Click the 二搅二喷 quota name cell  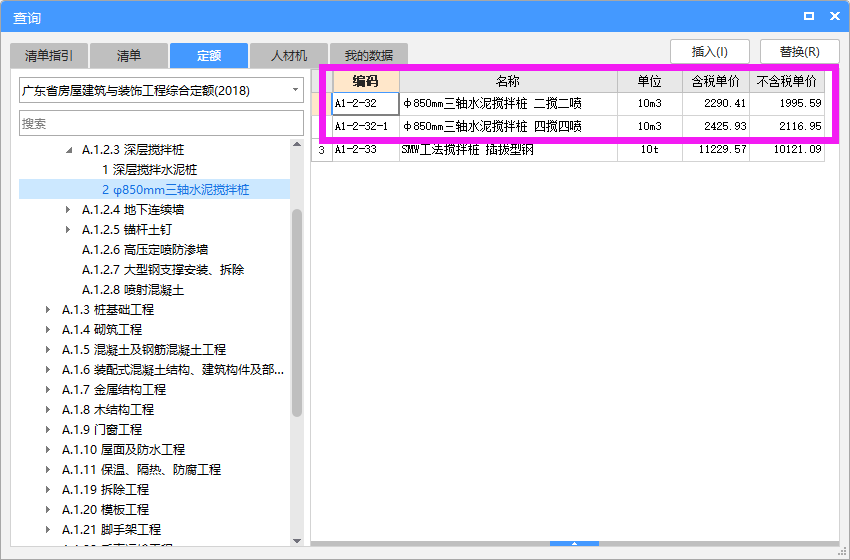pyautogui.click(x=508, y=104)
